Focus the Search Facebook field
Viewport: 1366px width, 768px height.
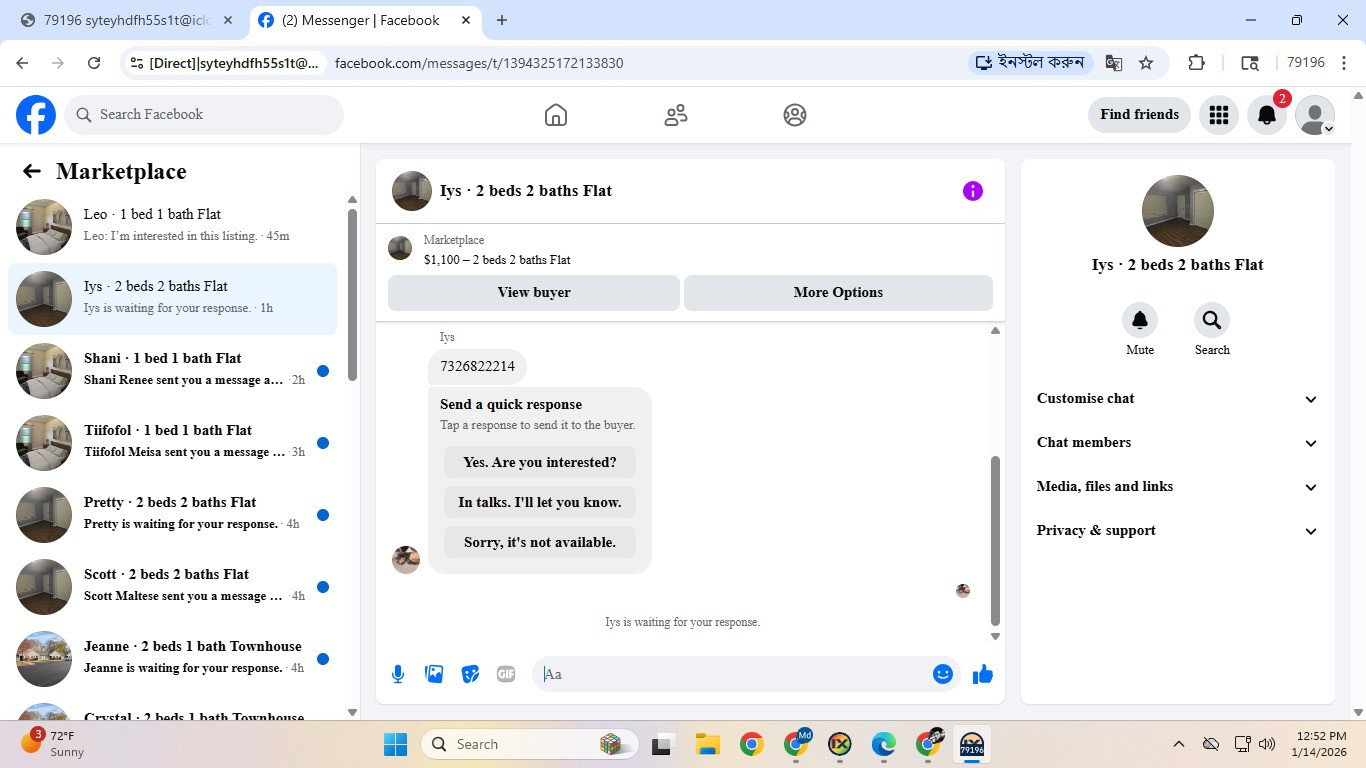[x=204, y=115]
